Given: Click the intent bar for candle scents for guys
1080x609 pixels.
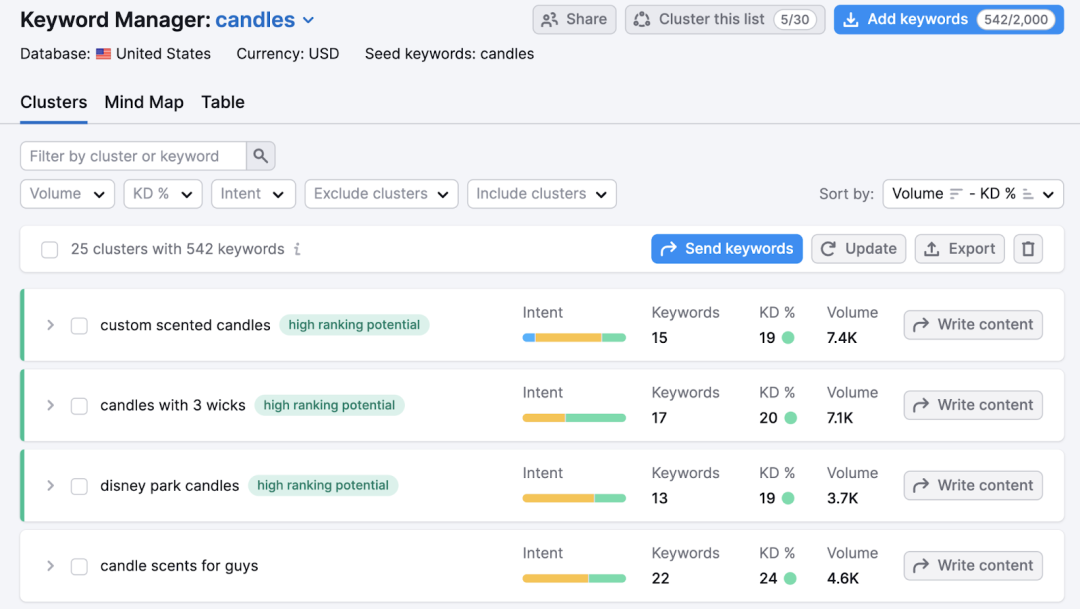Looking at the screenshot, I should pos(574,578).
